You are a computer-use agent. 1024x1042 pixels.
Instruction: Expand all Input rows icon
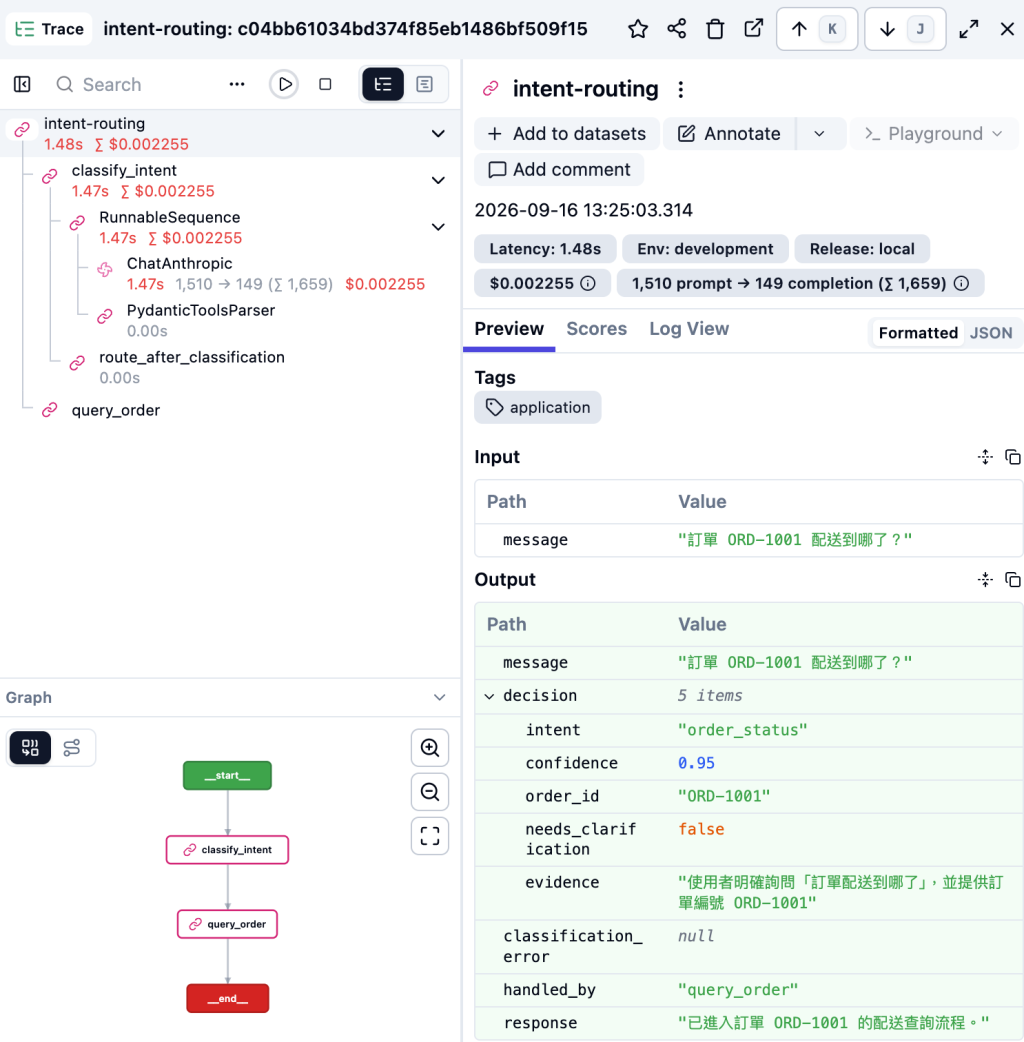pos(985,457)
